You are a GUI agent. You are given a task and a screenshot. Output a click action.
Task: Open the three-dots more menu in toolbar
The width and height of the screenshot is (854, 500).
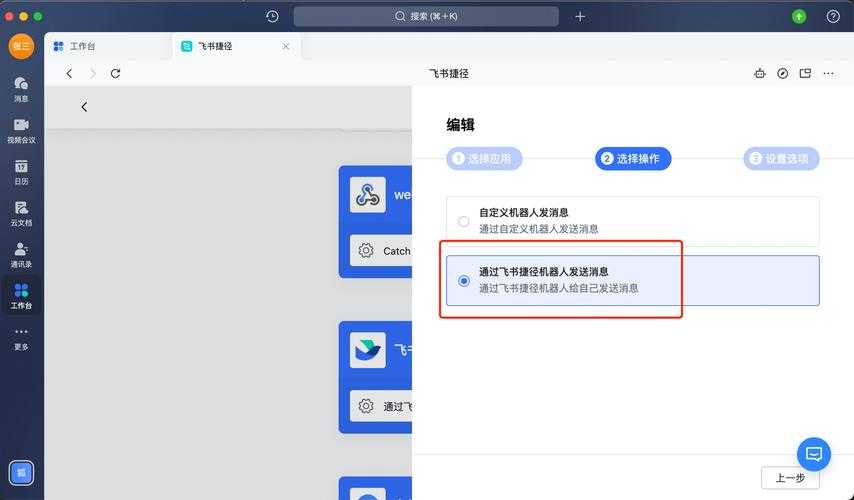pos(828,73)
